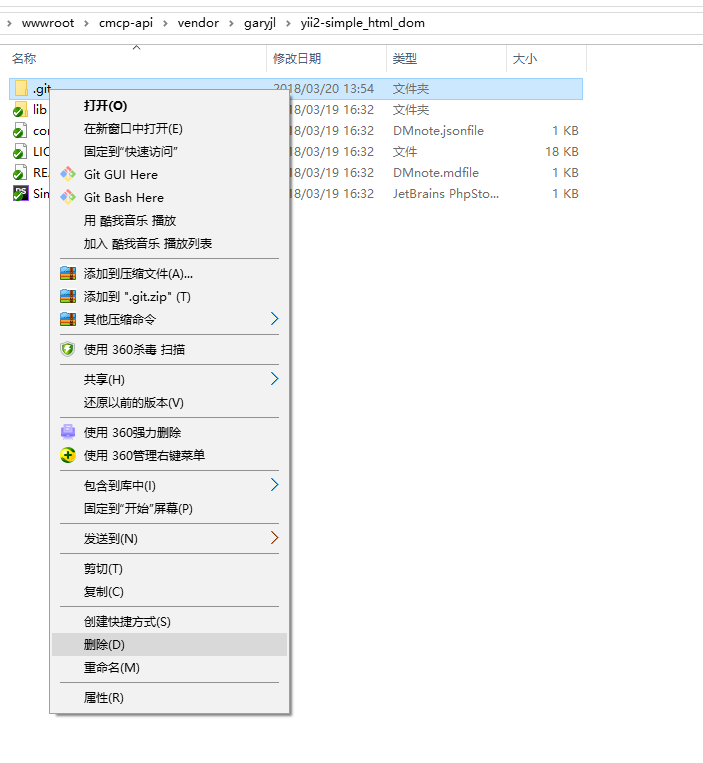Select the lib folder name
This screenshot has height=763, width=703.
tap(40, 109)
